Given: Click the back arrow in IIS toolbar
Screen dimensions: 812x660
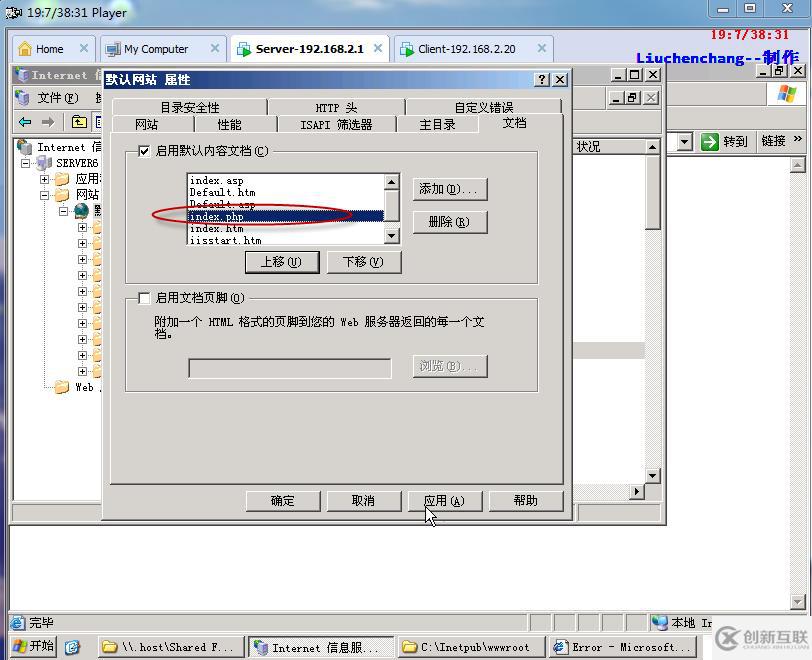Looking at the screenshot, I should click(25, 122).
